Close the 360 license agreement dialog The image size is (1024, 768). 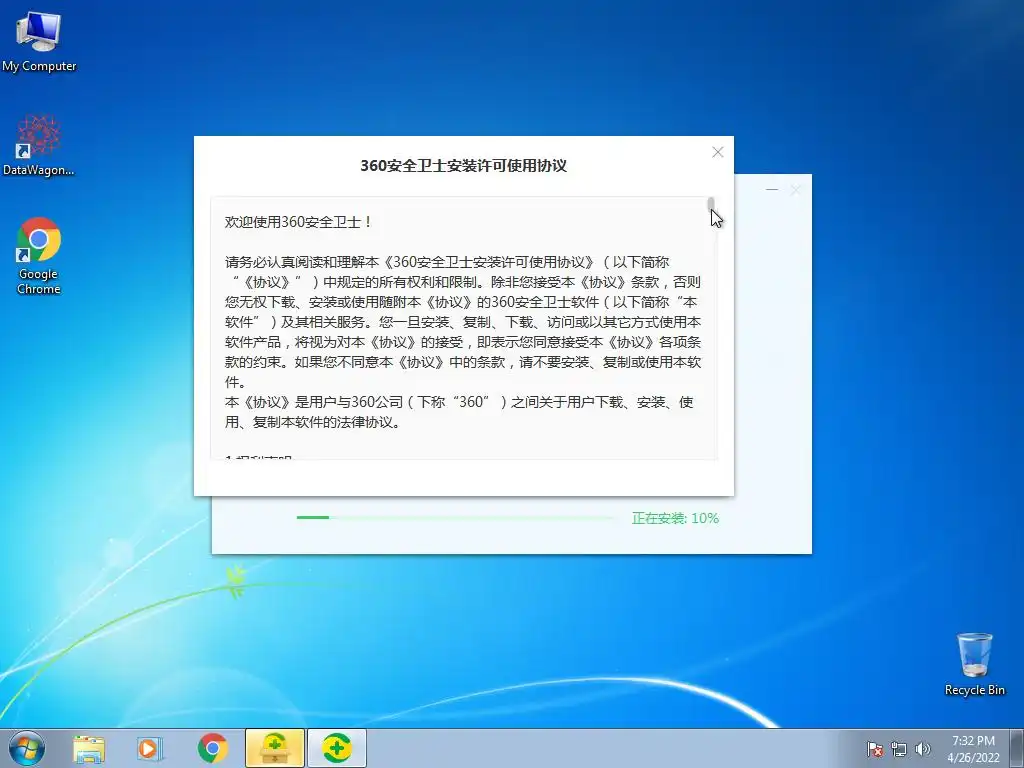(x=718, y=152)
